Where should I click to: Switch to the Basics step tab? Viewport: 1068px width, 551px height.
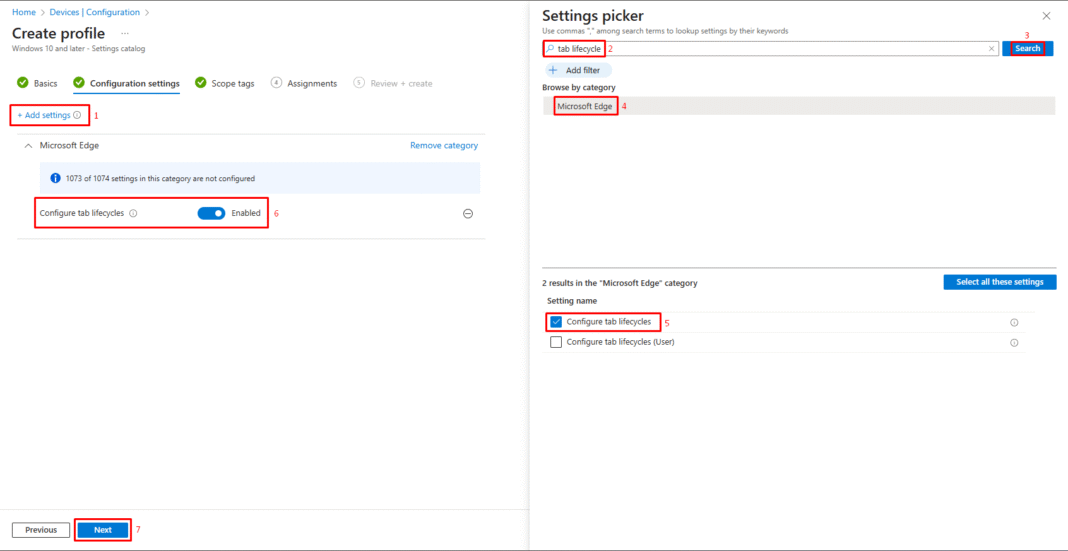pyautogui.click(x=37, y=83)
